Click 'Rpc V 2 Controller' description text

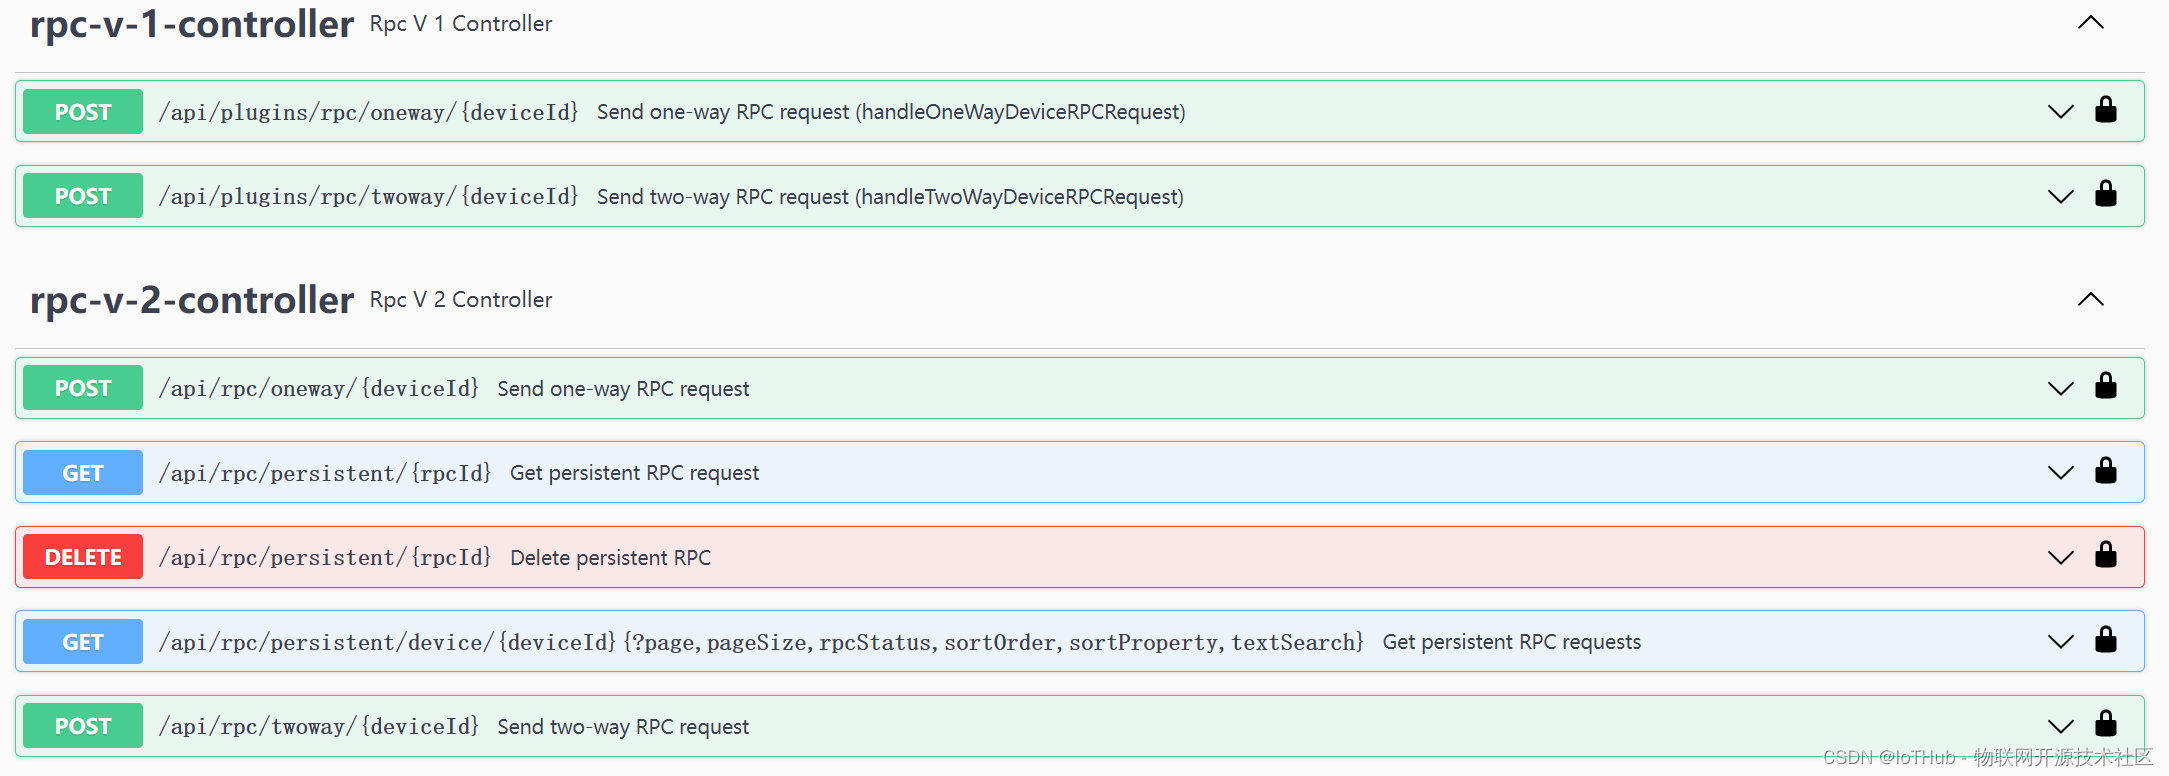click(x=461, y=299)
